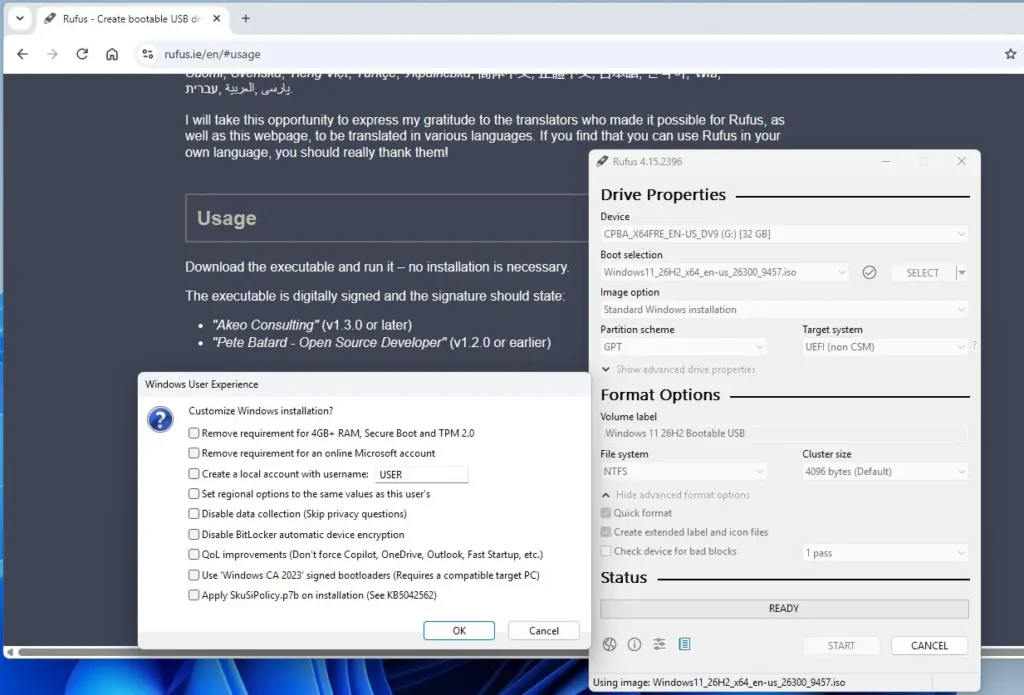Click the CANCEL button in Rufus
Viewport: 1024px width, 695px height.
coord(929,645)
